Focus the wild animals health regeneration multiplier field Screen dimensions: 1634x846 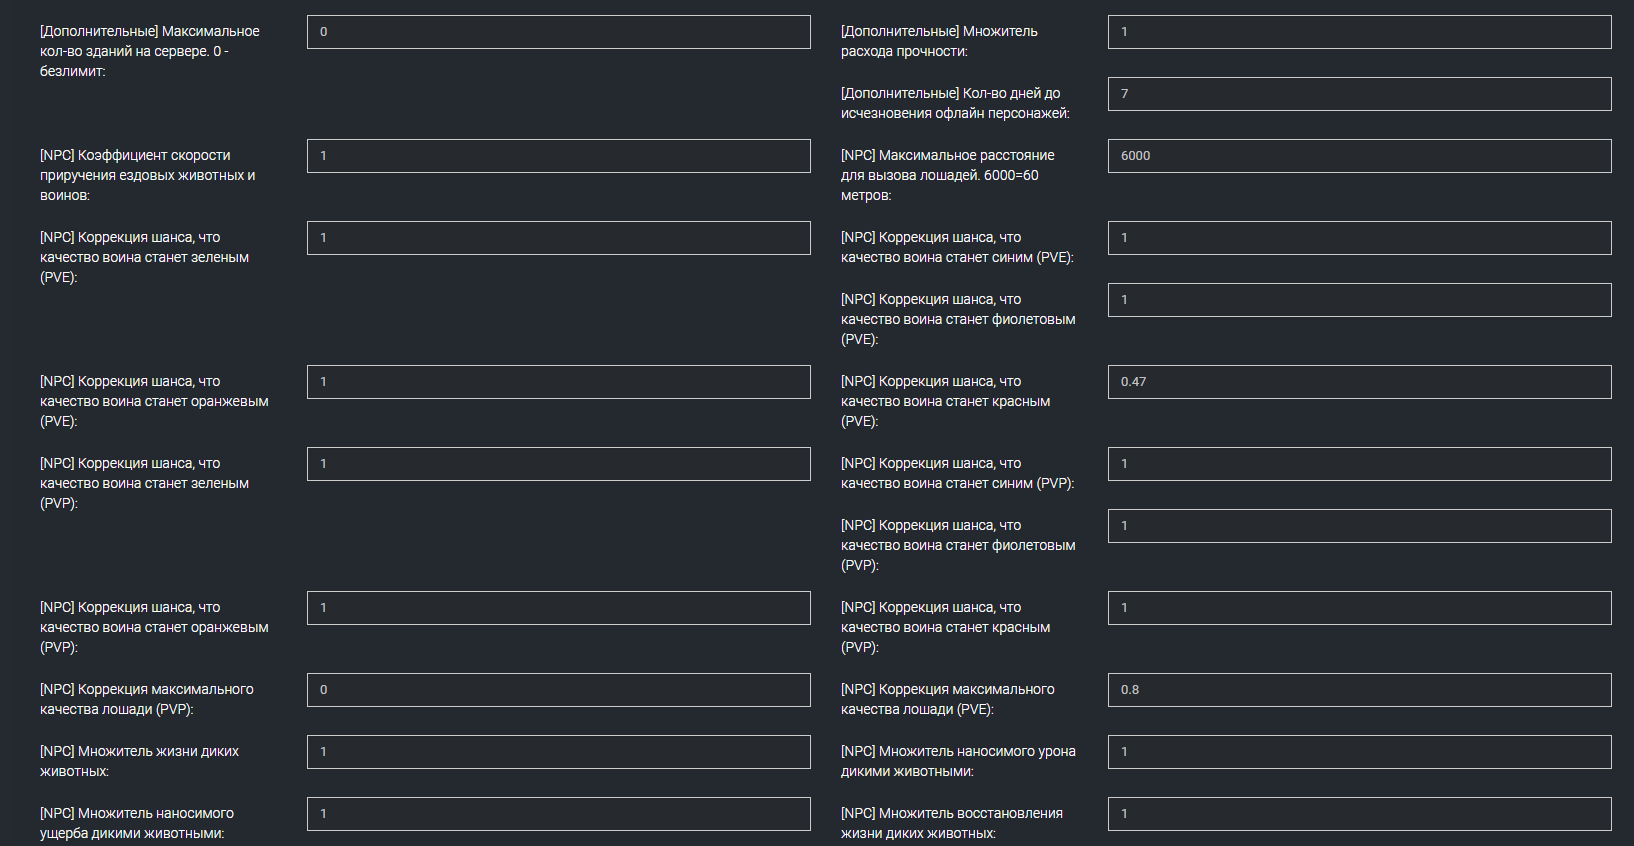(1359, 814)
